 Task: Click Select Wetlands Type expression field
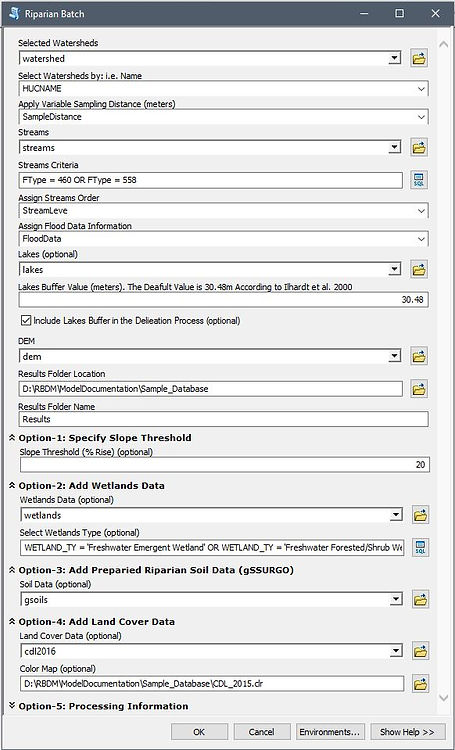click(x=212, y=547)
